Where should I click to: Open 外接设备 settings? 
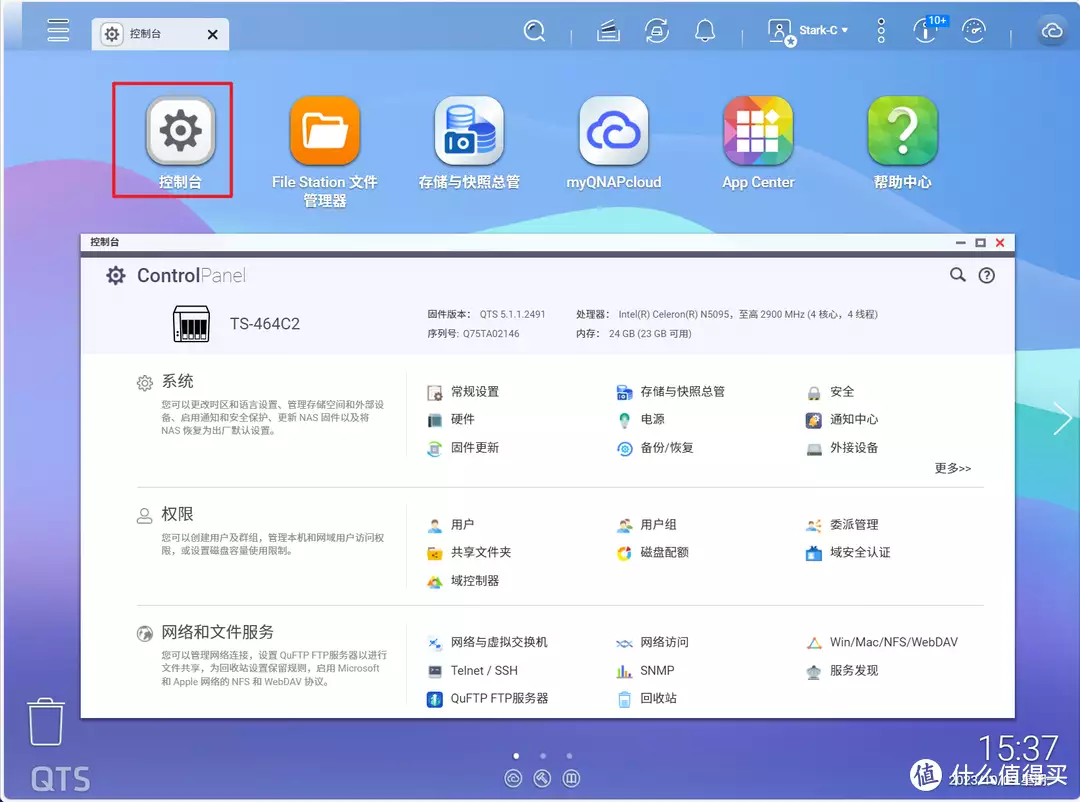842,448
